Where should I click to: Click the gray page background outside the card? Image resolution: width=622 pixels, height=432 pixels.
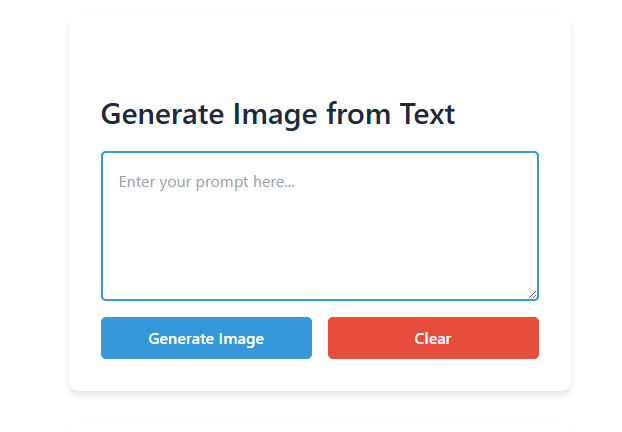pos(30,200)
